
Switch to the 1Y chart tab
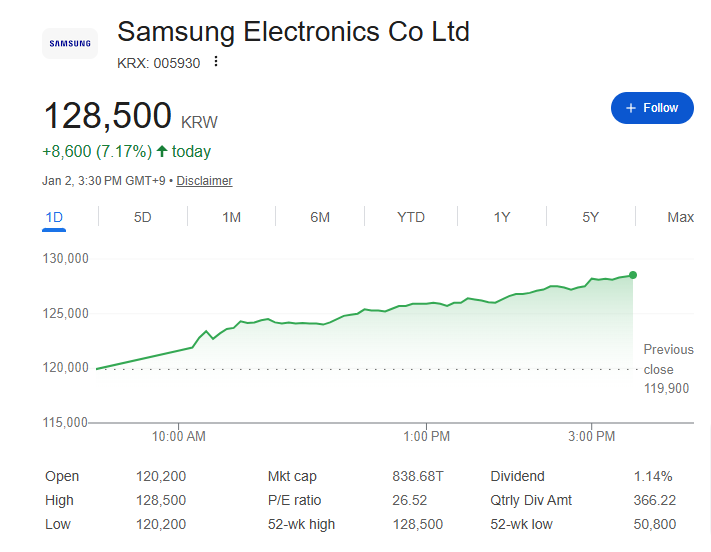(x=502, y=217)
